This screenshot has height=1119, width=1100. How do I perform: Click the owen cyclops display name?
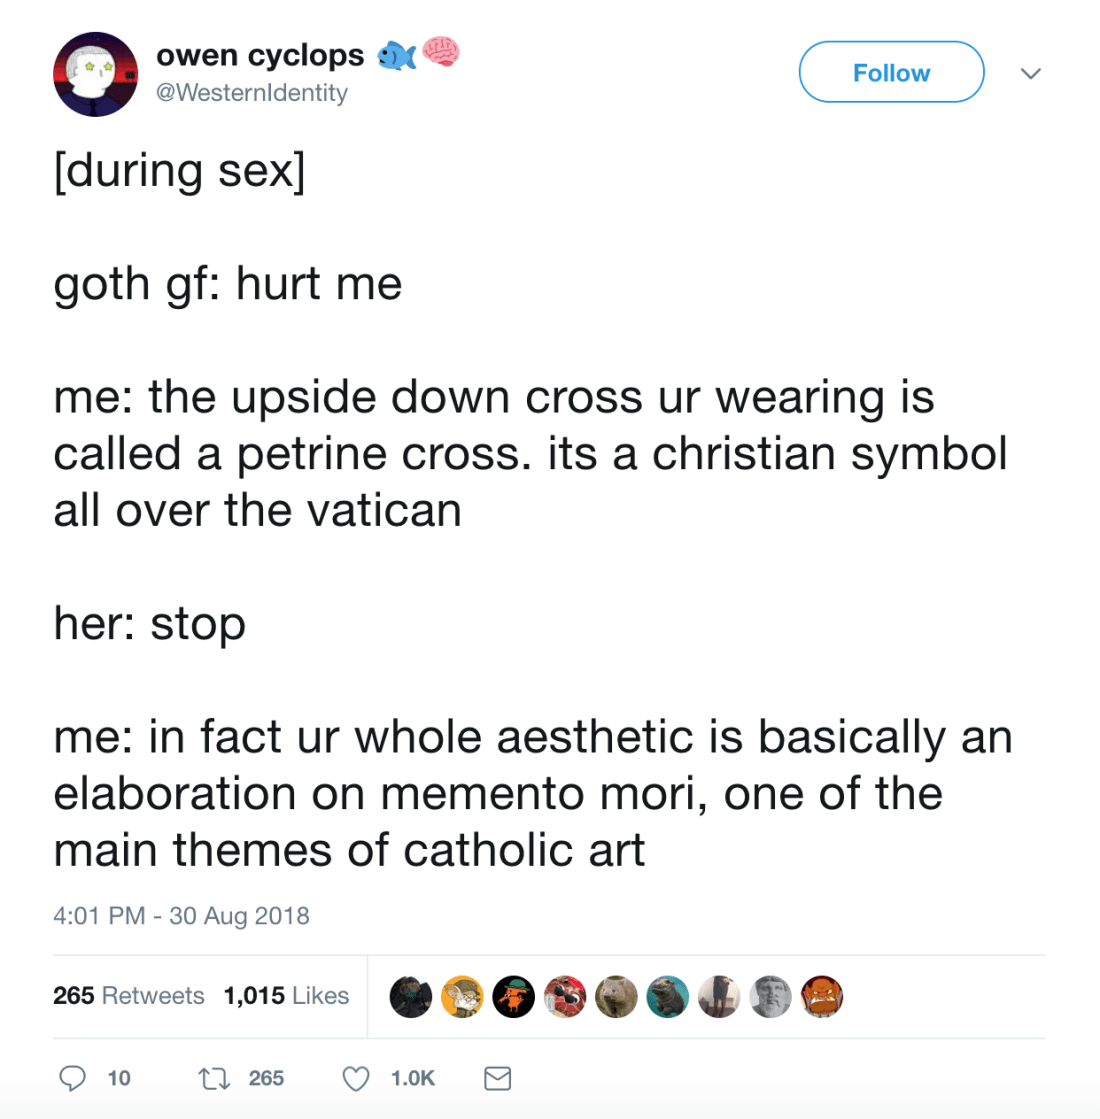(x=260, y=55)
